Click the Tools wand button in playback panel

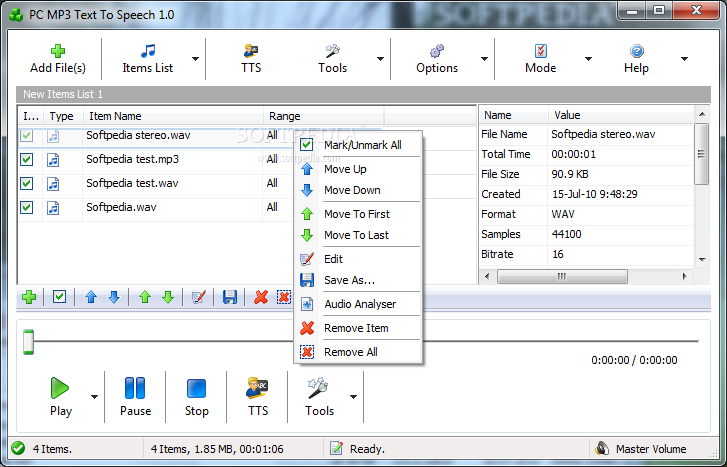(319, 397)
